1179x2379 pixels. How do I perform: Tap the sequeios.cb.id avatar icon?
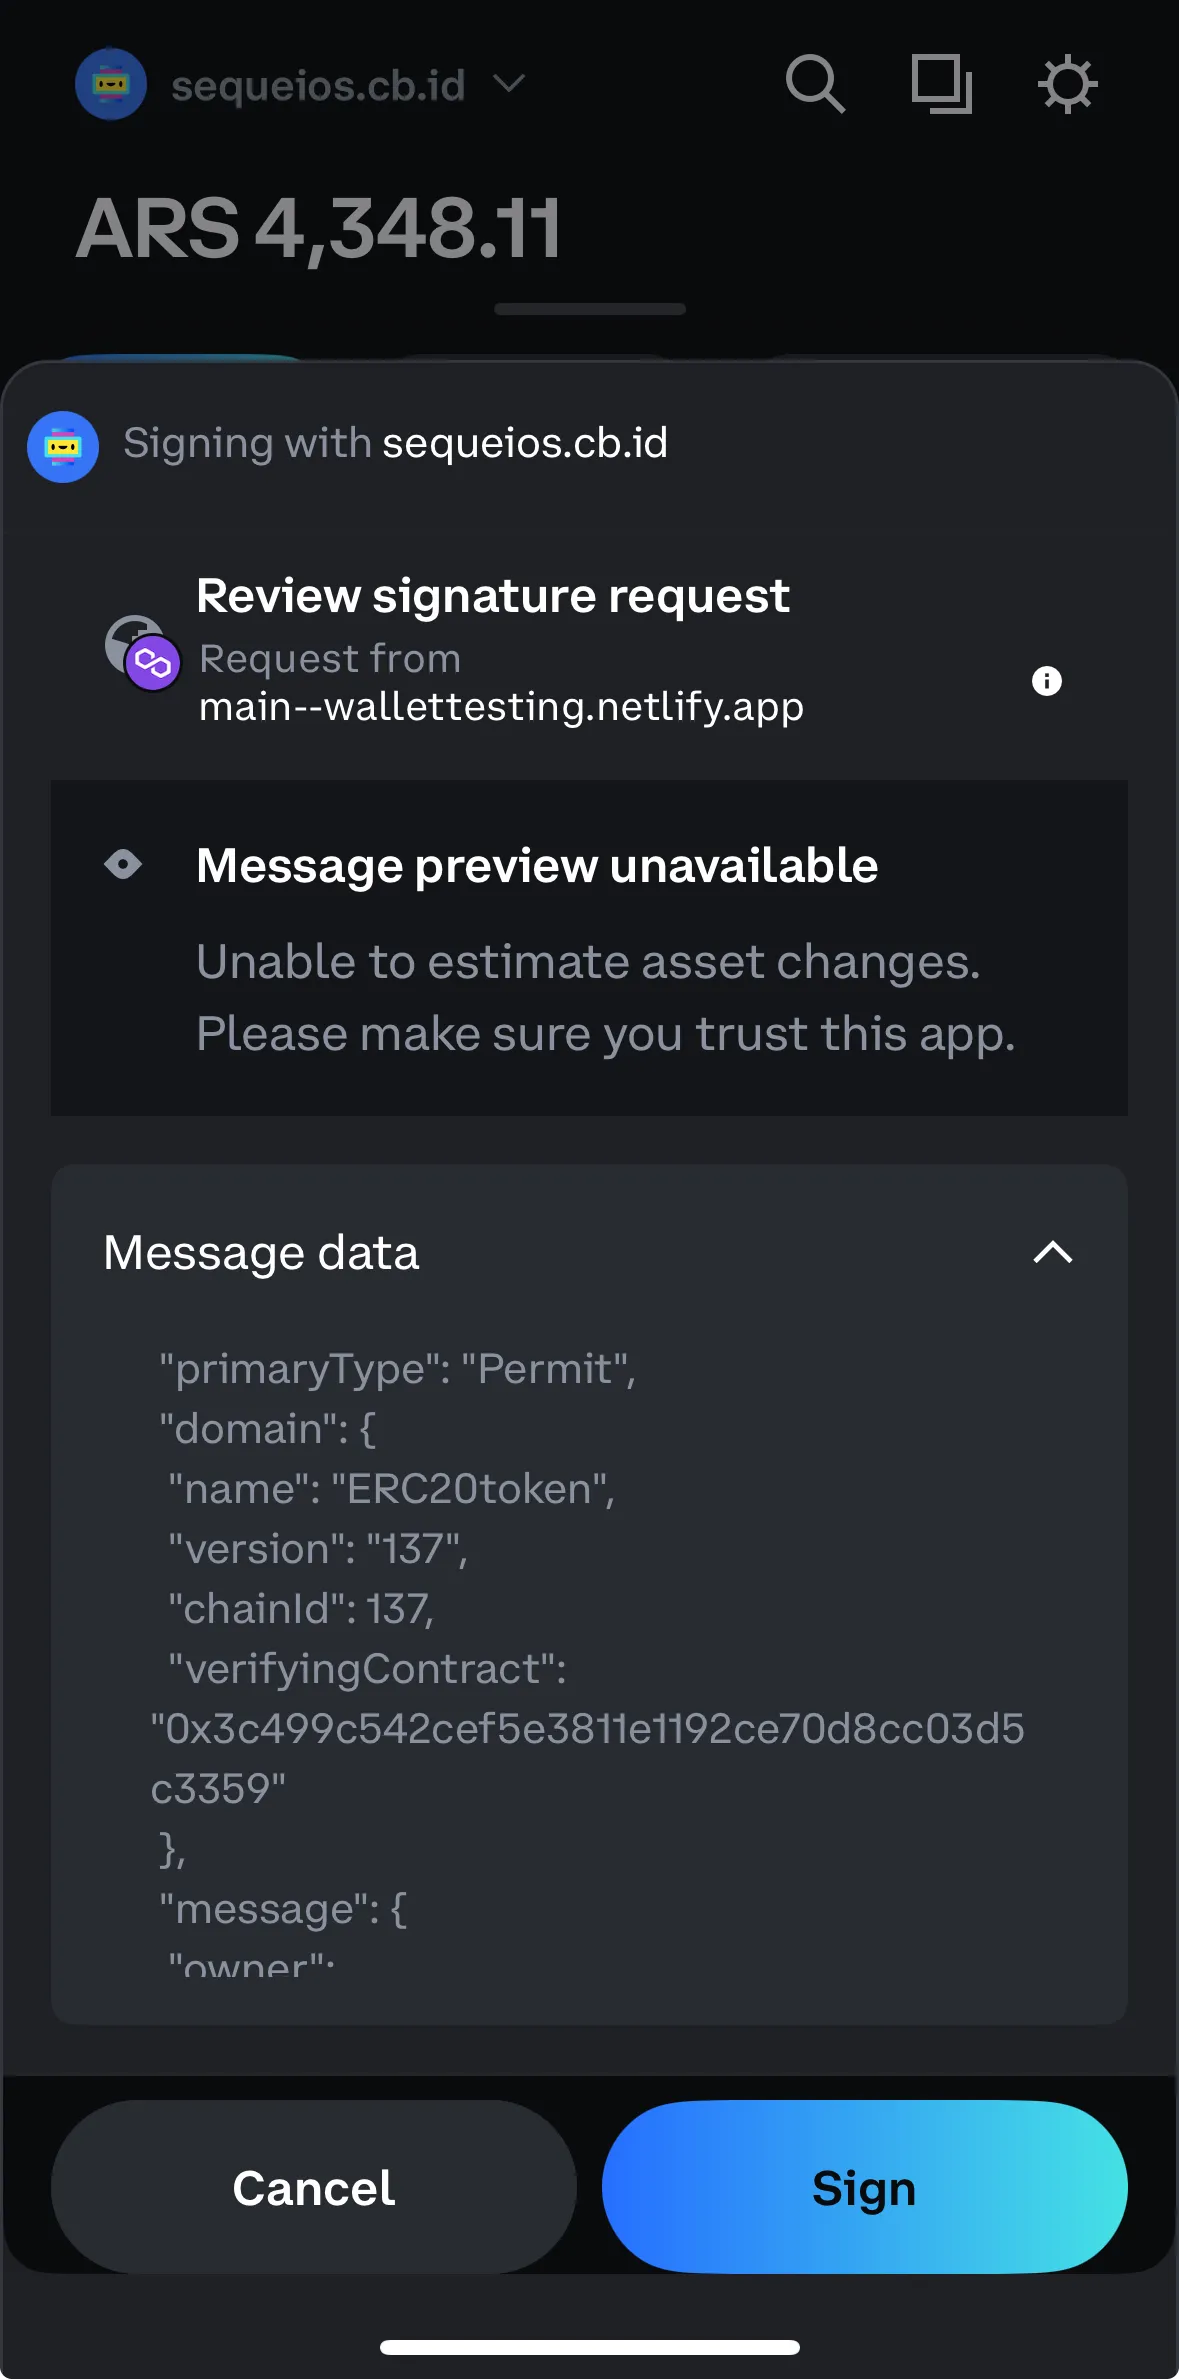110,84
